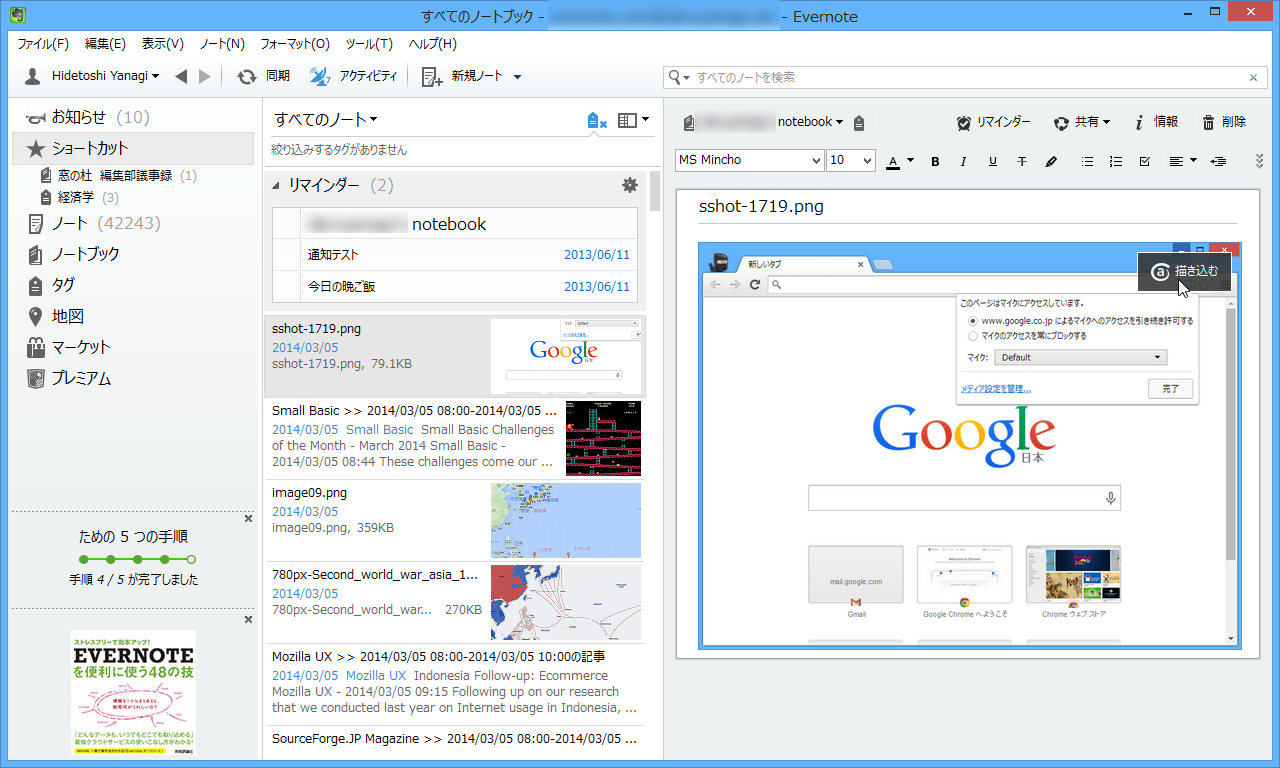
Task: Go back with the left navigation arrow
Action: [181, 77]
